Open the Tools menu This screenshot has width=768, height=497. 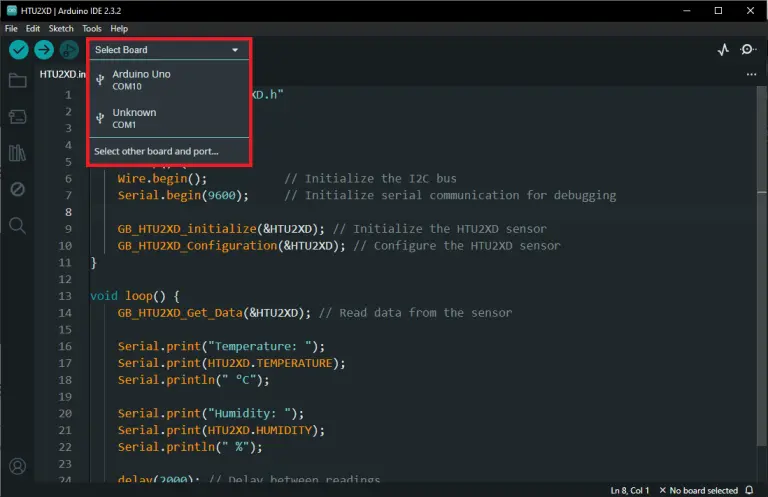tap(92, 28)
